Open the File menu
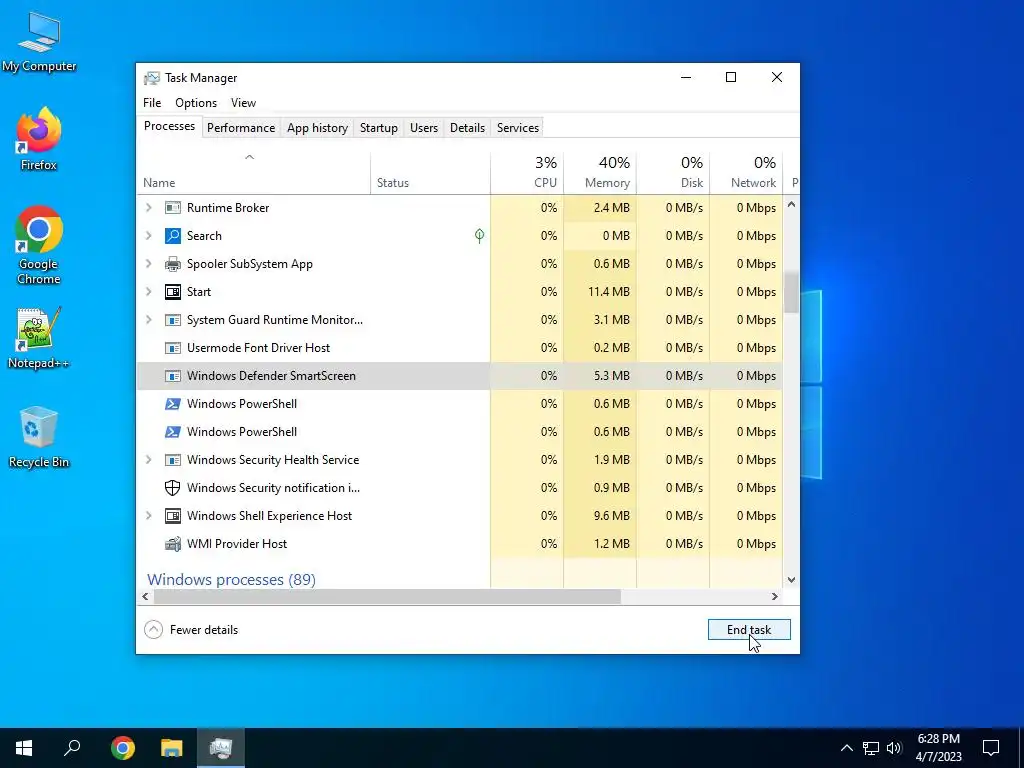 152,103
